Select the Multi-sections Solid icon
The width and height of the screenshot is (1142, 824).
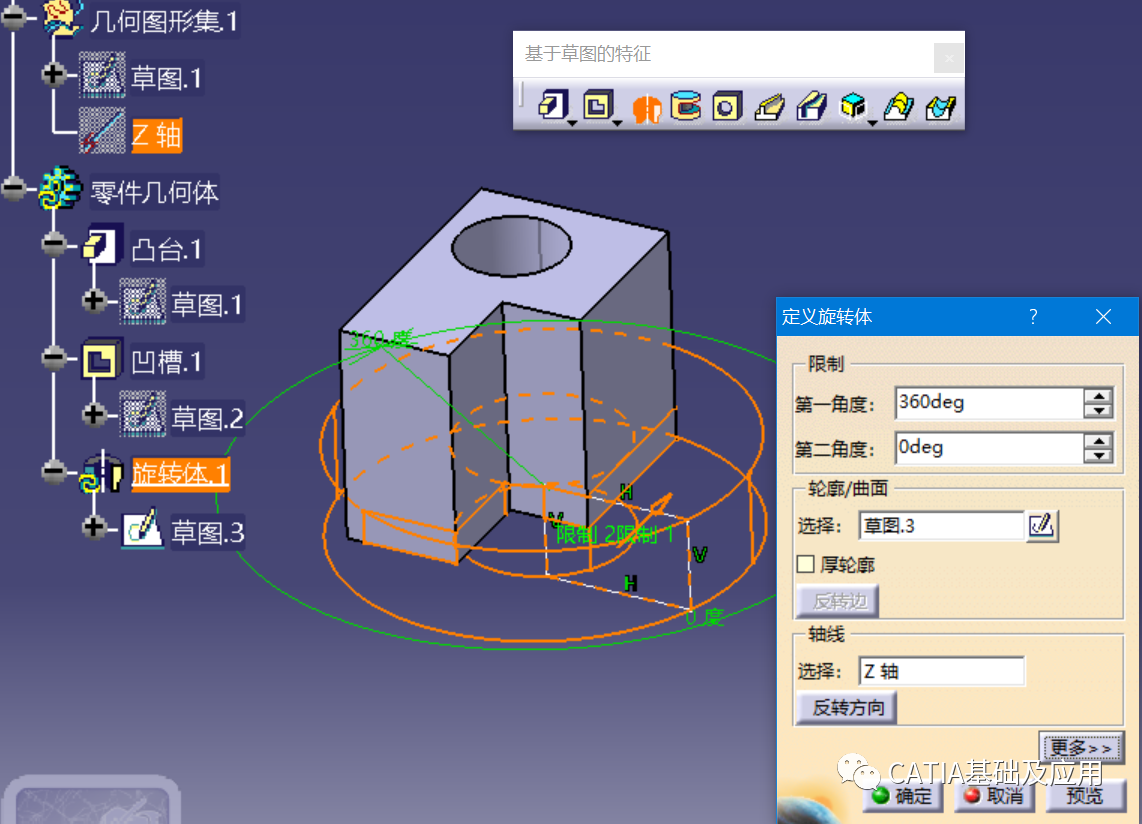click(x=899, y=106)
